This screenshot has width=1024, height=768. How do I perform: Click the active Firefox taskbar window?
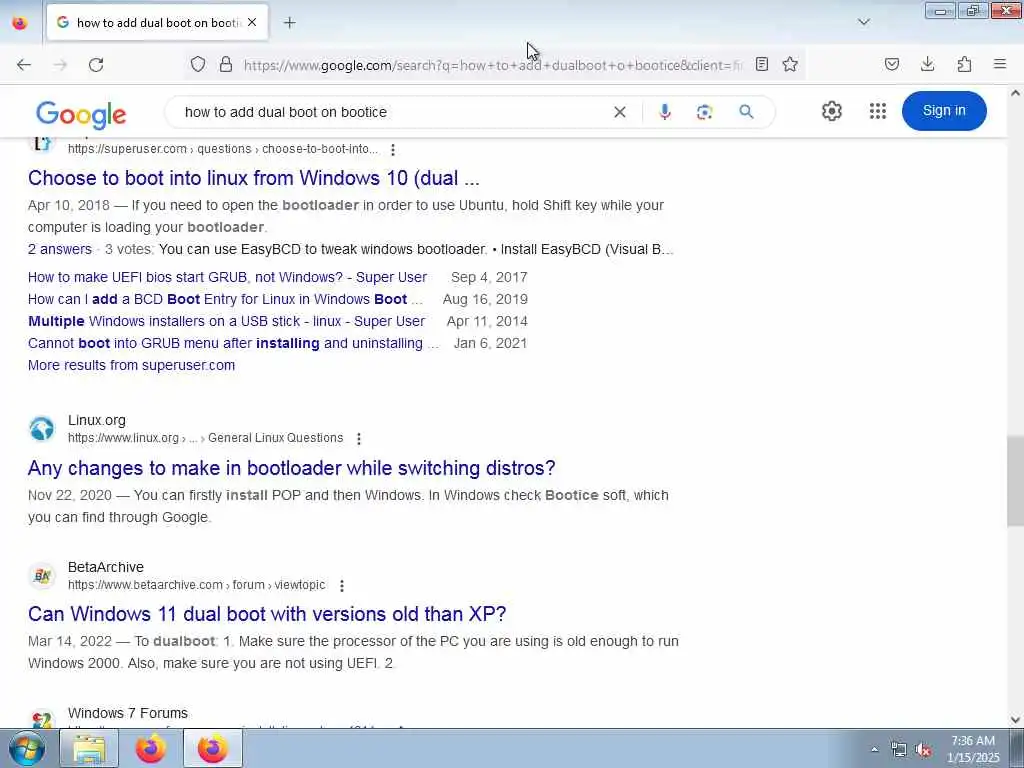[x=213, y=748]
